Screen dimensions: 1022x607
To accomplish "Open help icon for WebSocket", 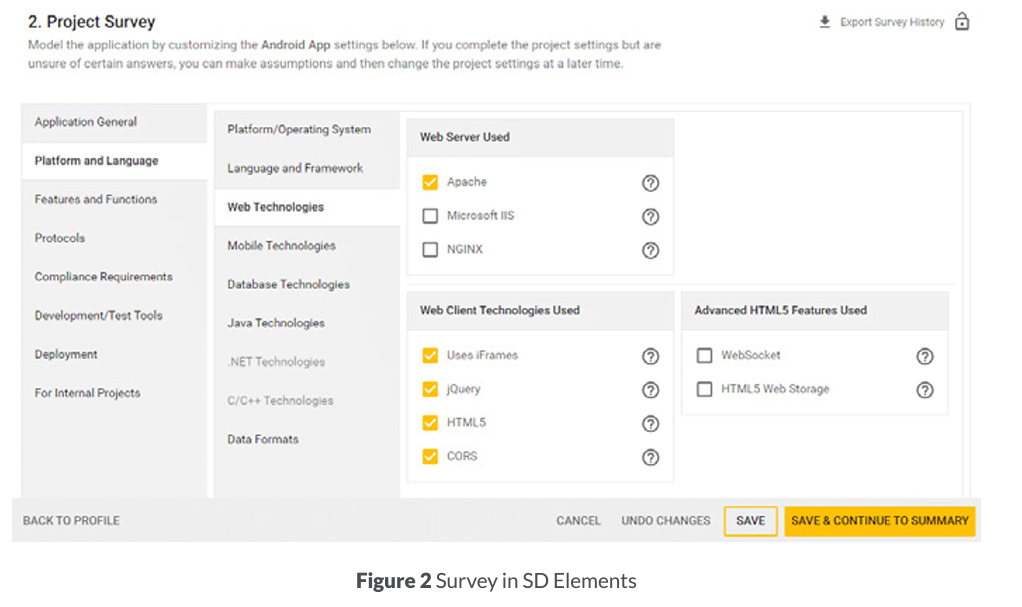I will (x=924, y=357).
